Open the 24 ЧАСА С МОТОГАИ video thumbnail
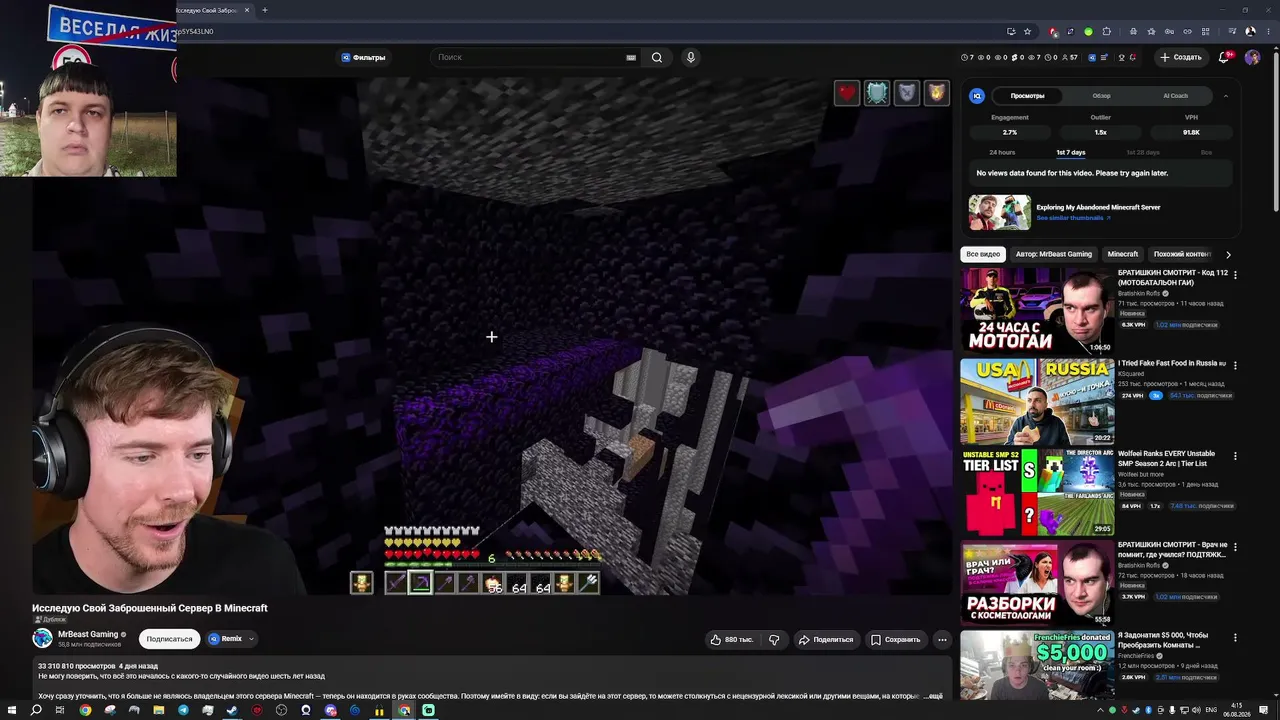The image size is (1280, 720). tap(1037, 310)
